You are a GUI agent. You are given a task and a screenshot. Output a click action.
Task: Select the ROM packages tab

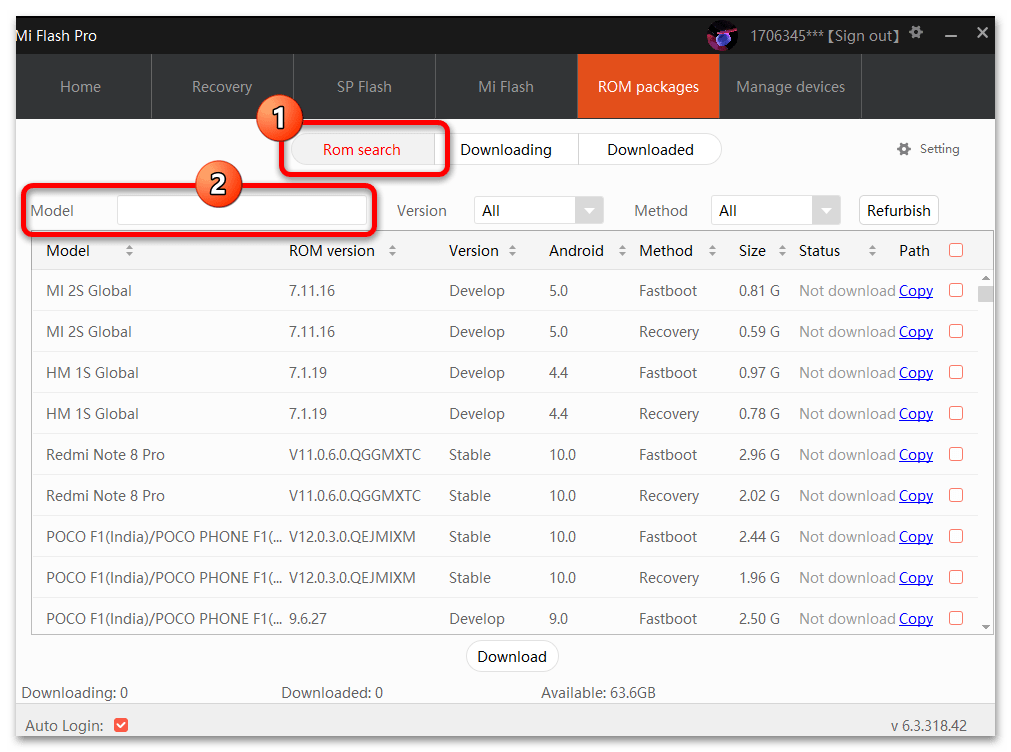(x=648, y=86)
